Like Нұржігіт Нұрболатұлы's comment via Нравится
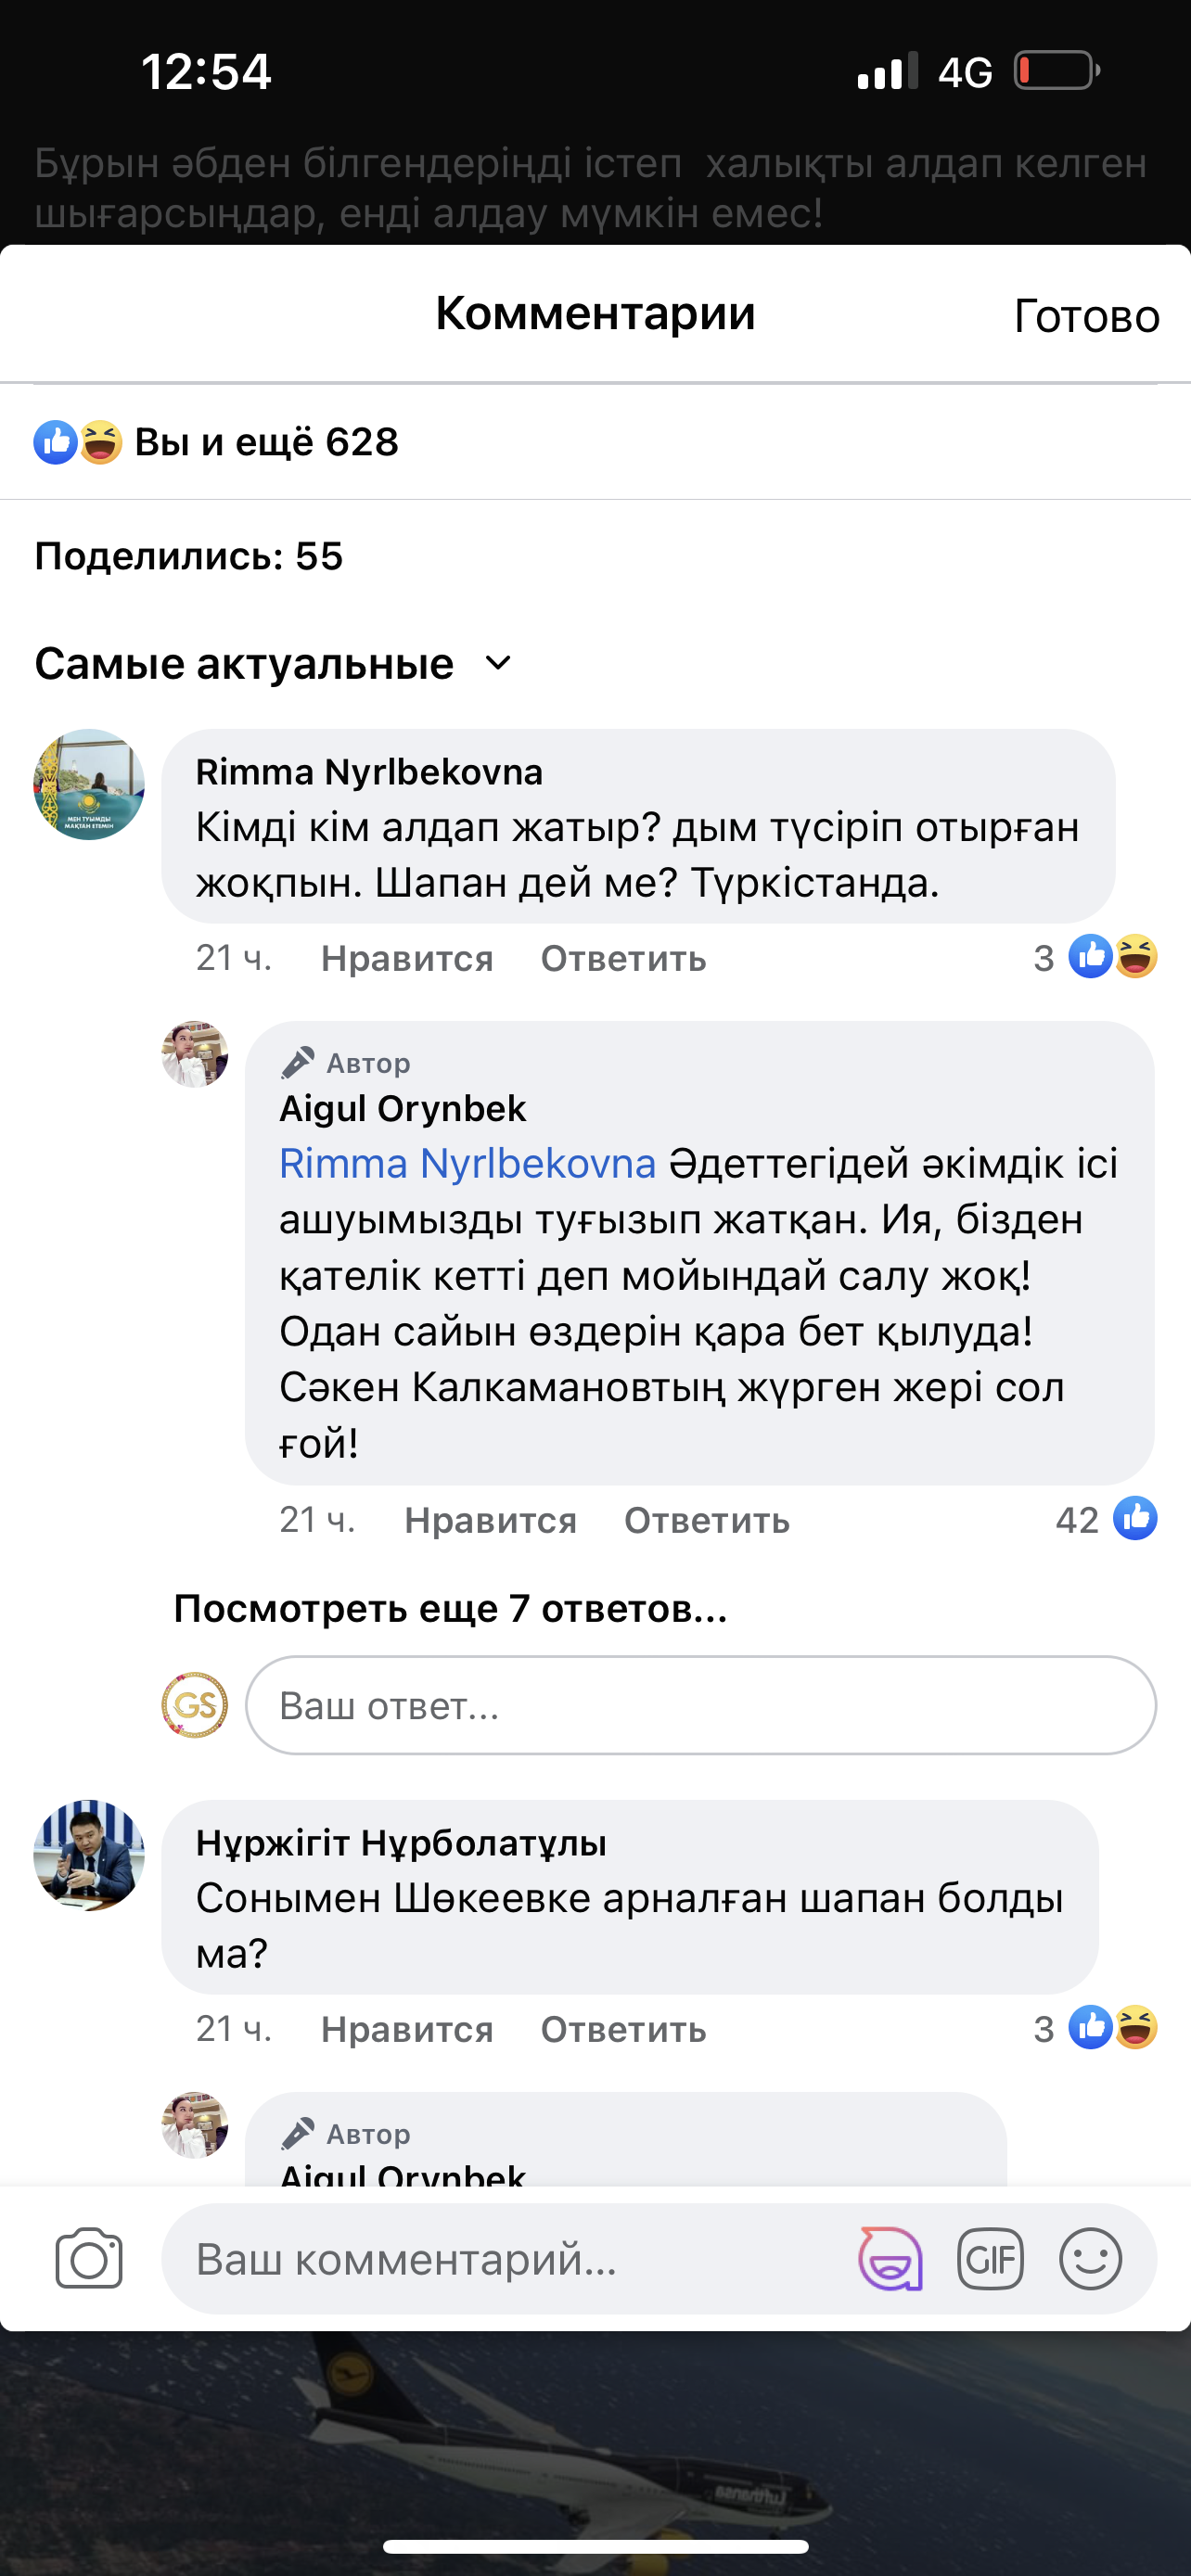Screen dimensions: 1191x2576 pos(407,2030)
